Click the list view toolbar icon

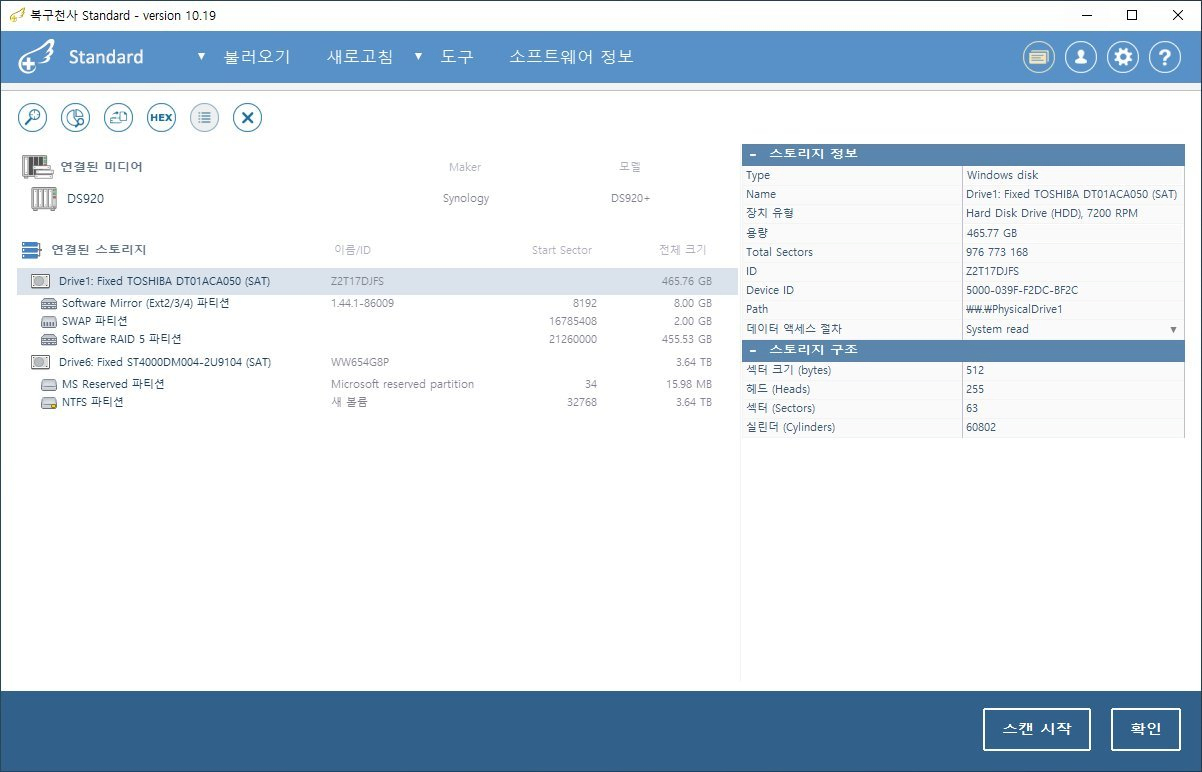click(x=204, y=117)
